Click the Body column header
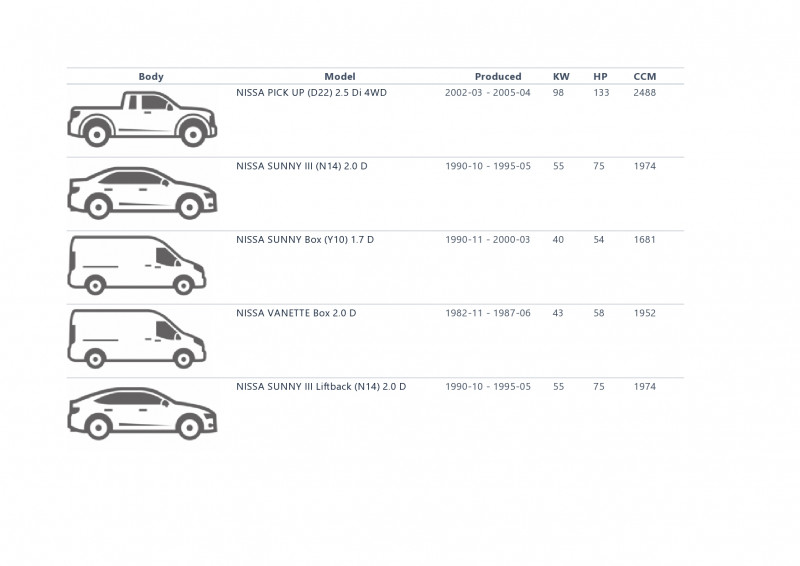Image resolution: width=800 pixels, height=566 pixels. tap(151, 77)
